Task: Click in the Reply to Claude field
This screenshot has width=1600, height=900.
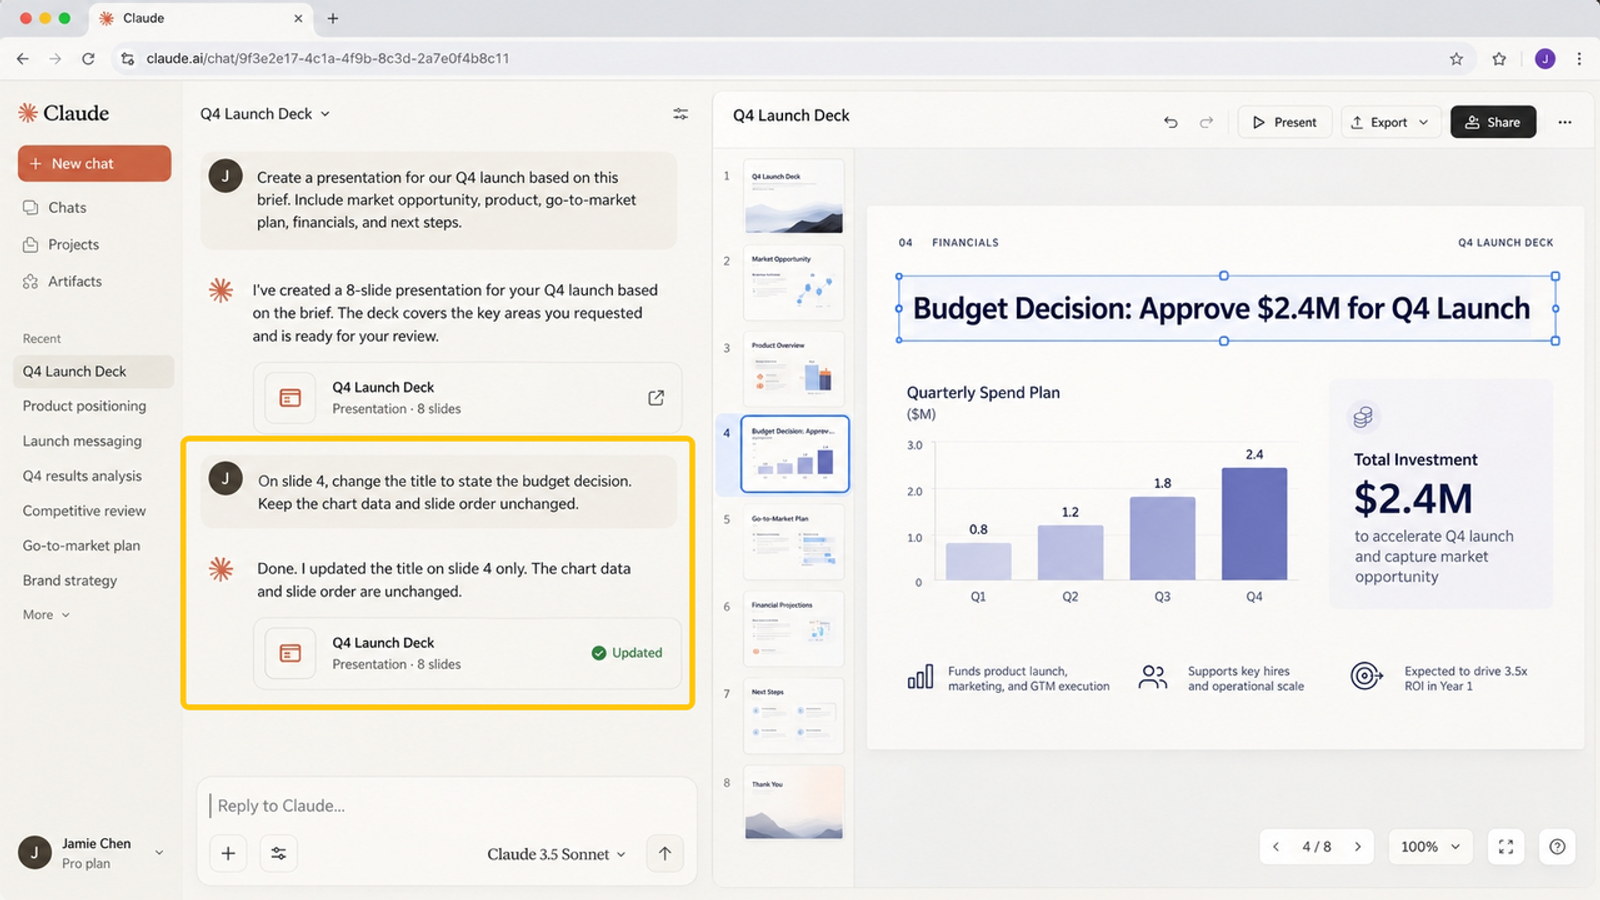Action: click(446, 806)
